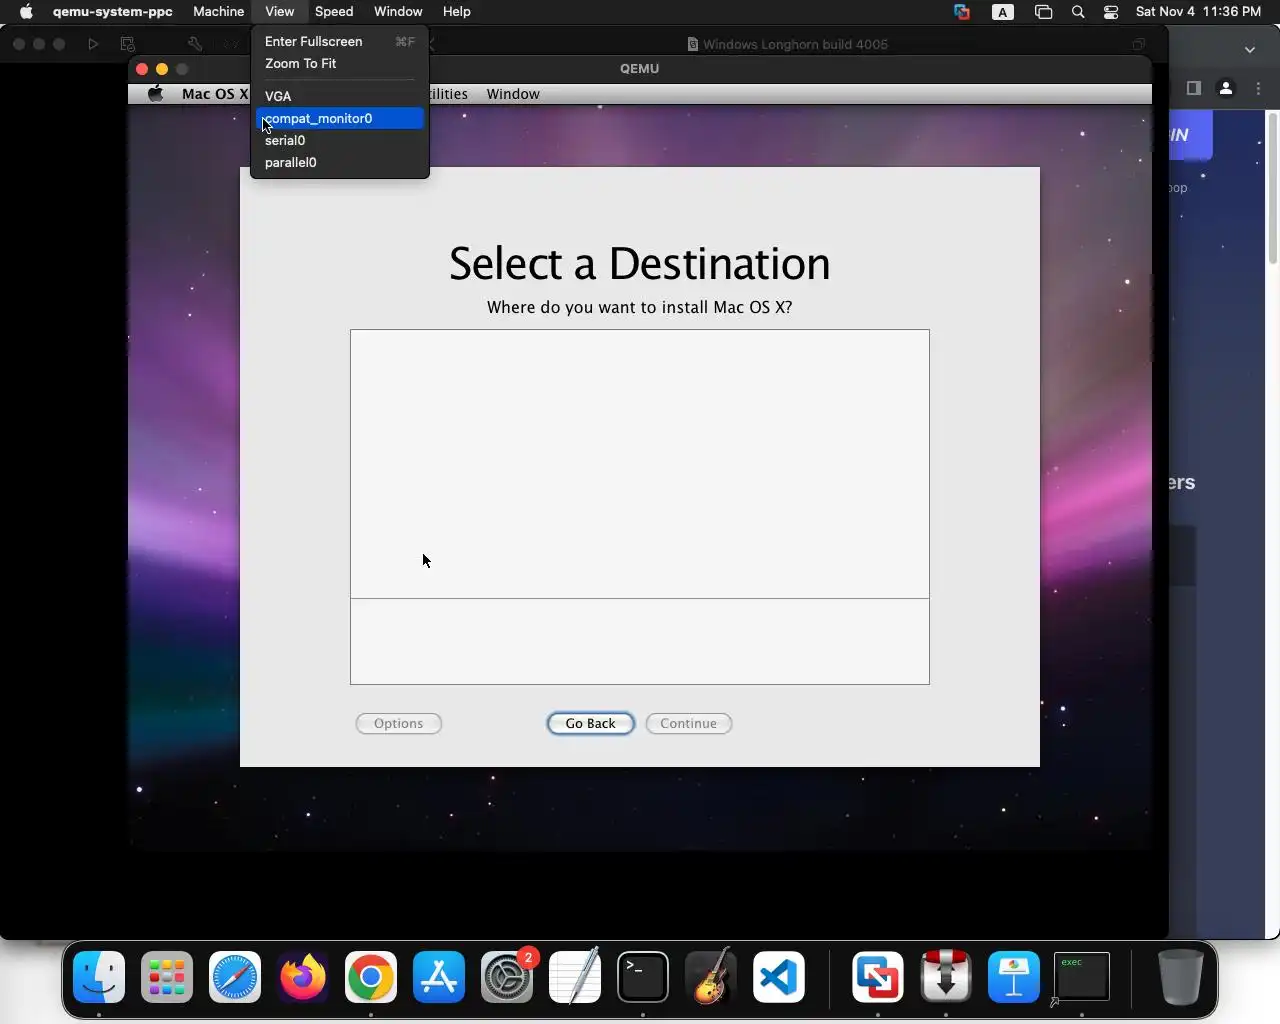Click the Go Back button
The width and height of the screenshot is (1280, 1024).
click(591, 723)
